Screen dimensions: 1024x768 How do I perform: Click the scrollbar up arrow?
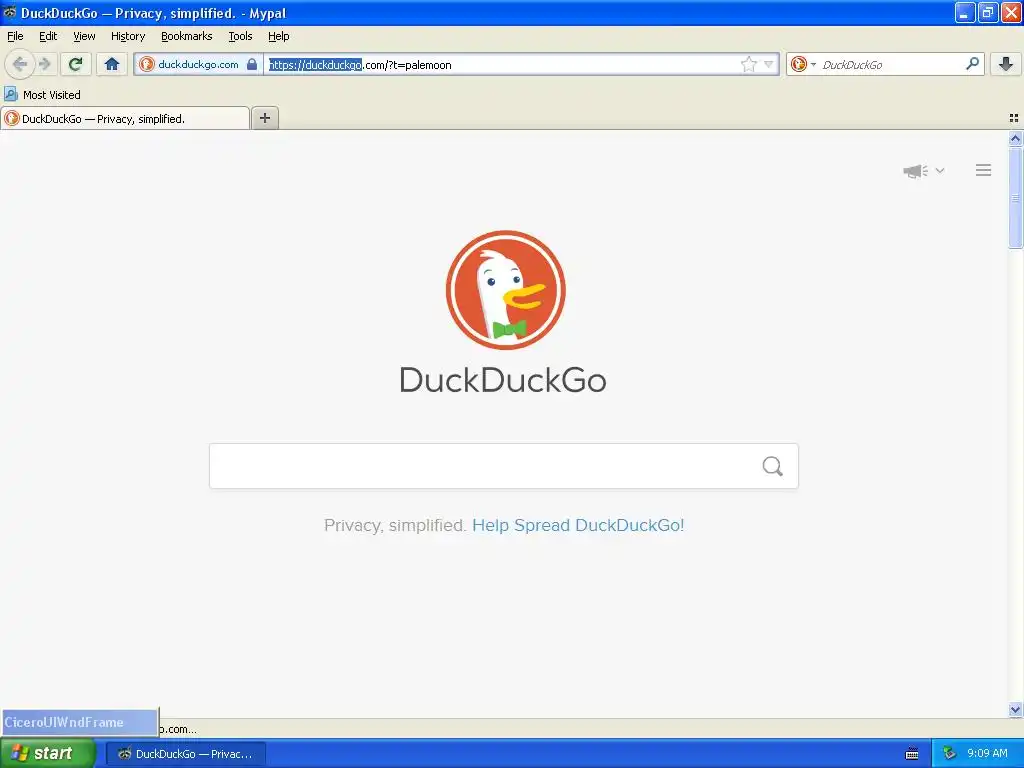point(1016,138)
